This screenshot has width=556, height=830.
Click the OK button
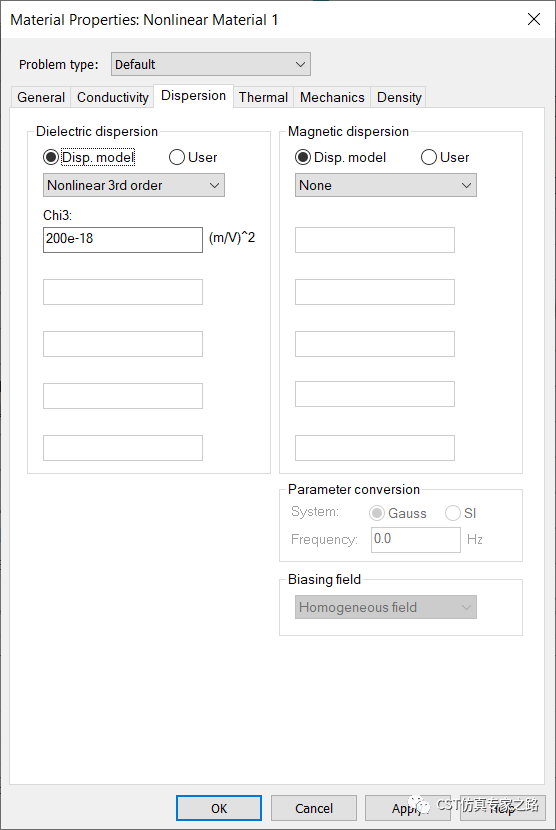219,808
